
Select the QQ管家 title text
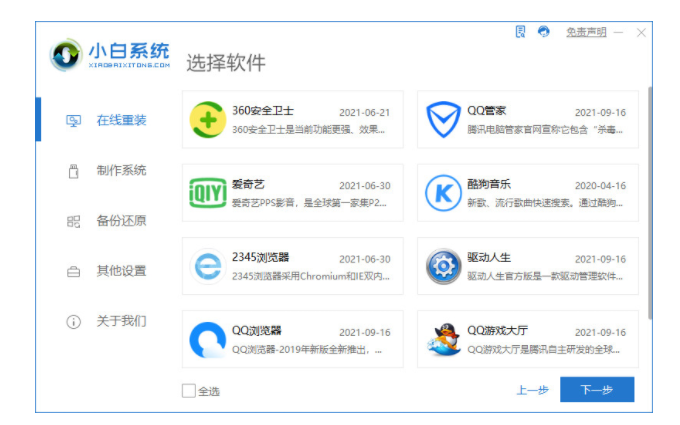point(487,111)
